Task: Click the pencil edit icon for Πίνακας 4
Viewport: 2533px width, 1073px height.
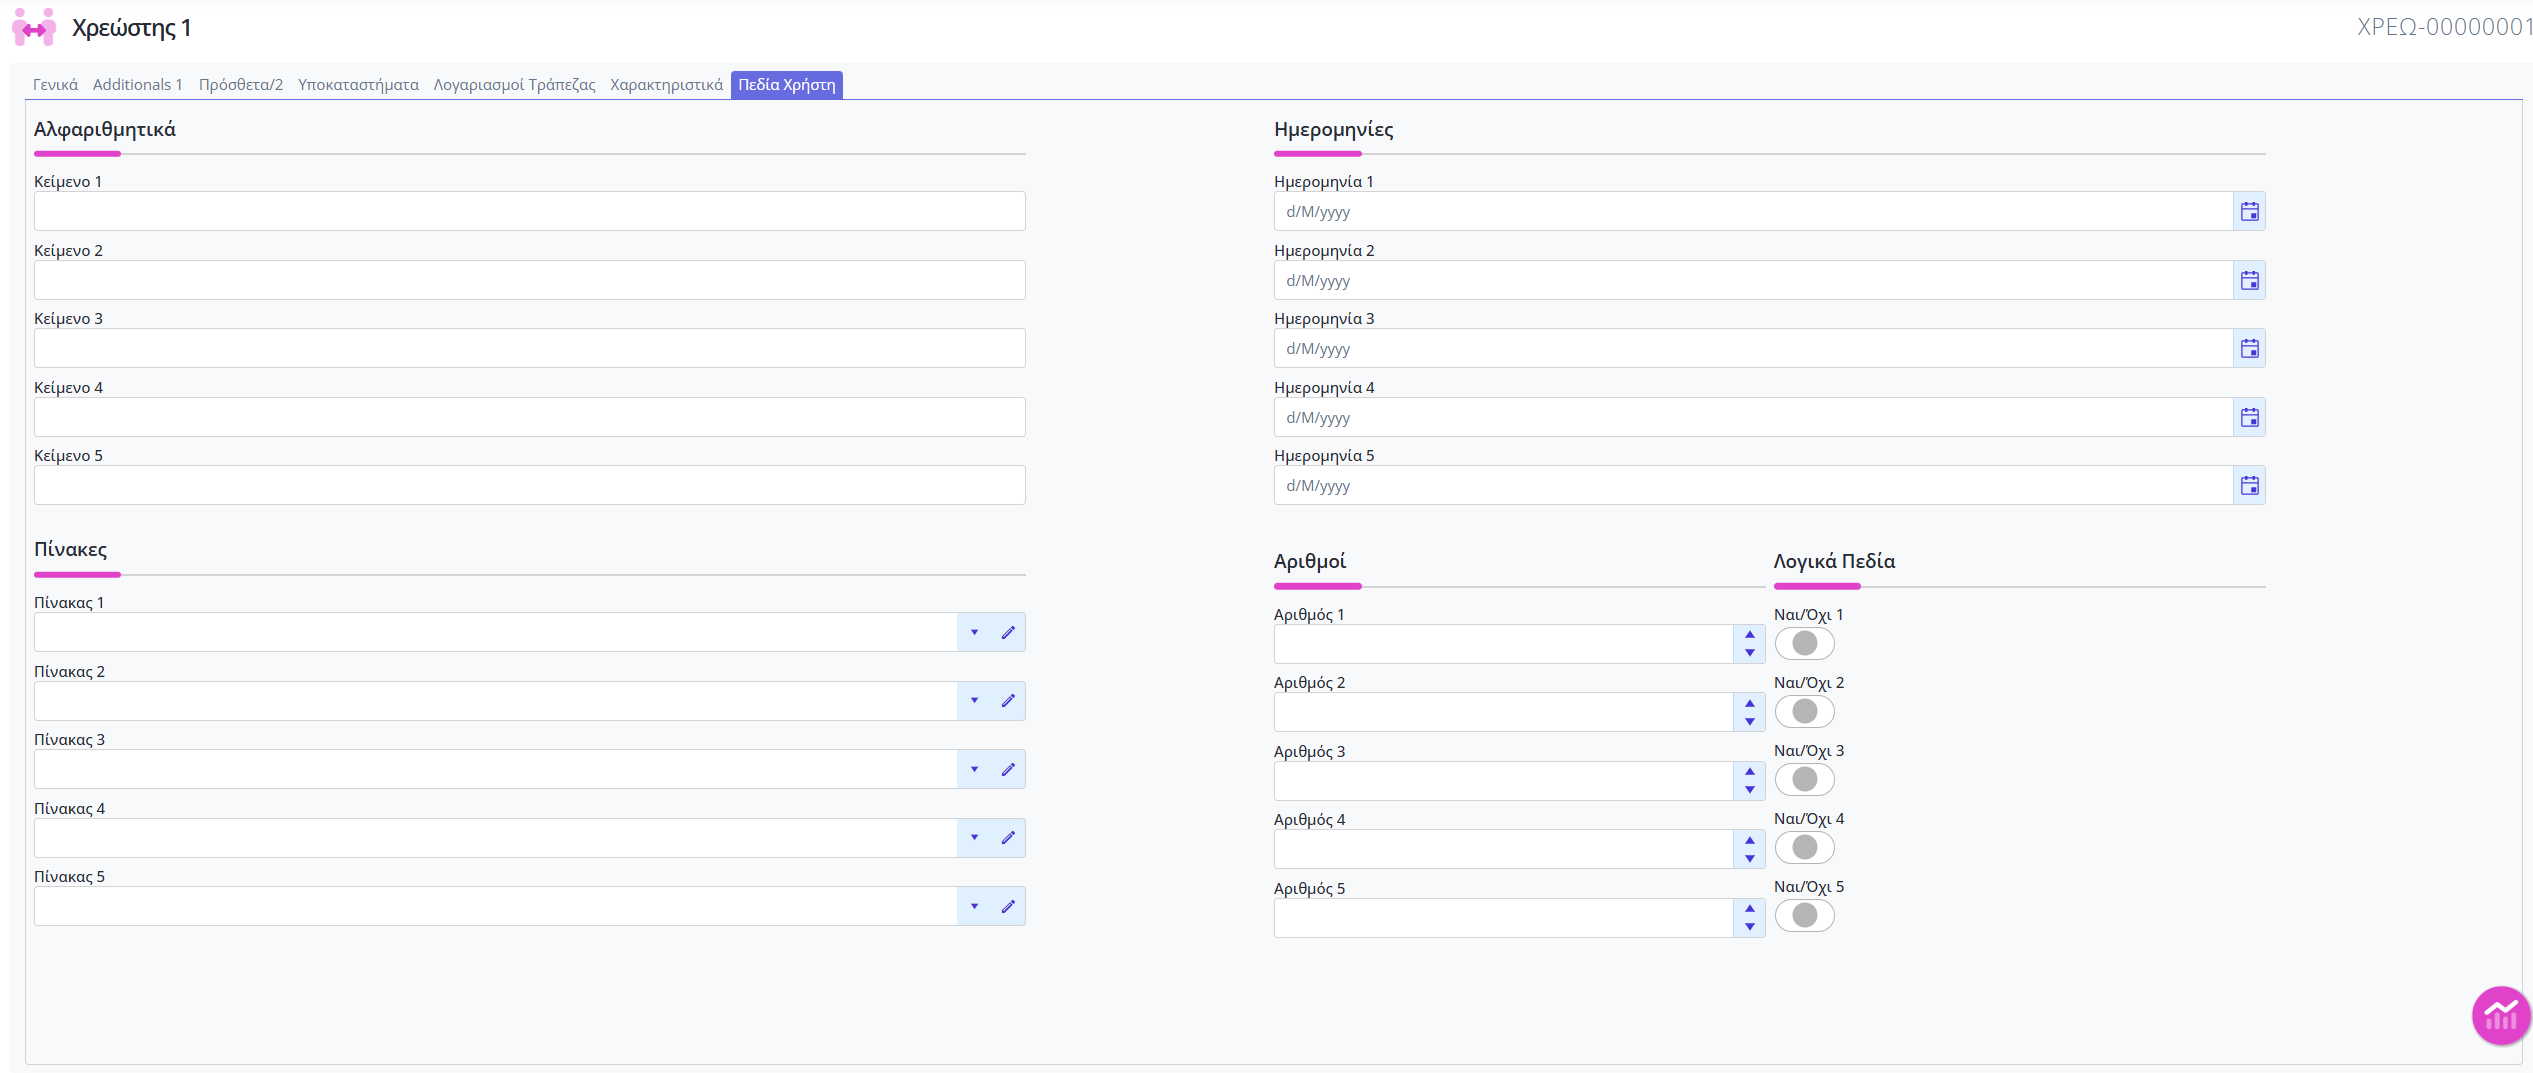Action: [1008, 838]
